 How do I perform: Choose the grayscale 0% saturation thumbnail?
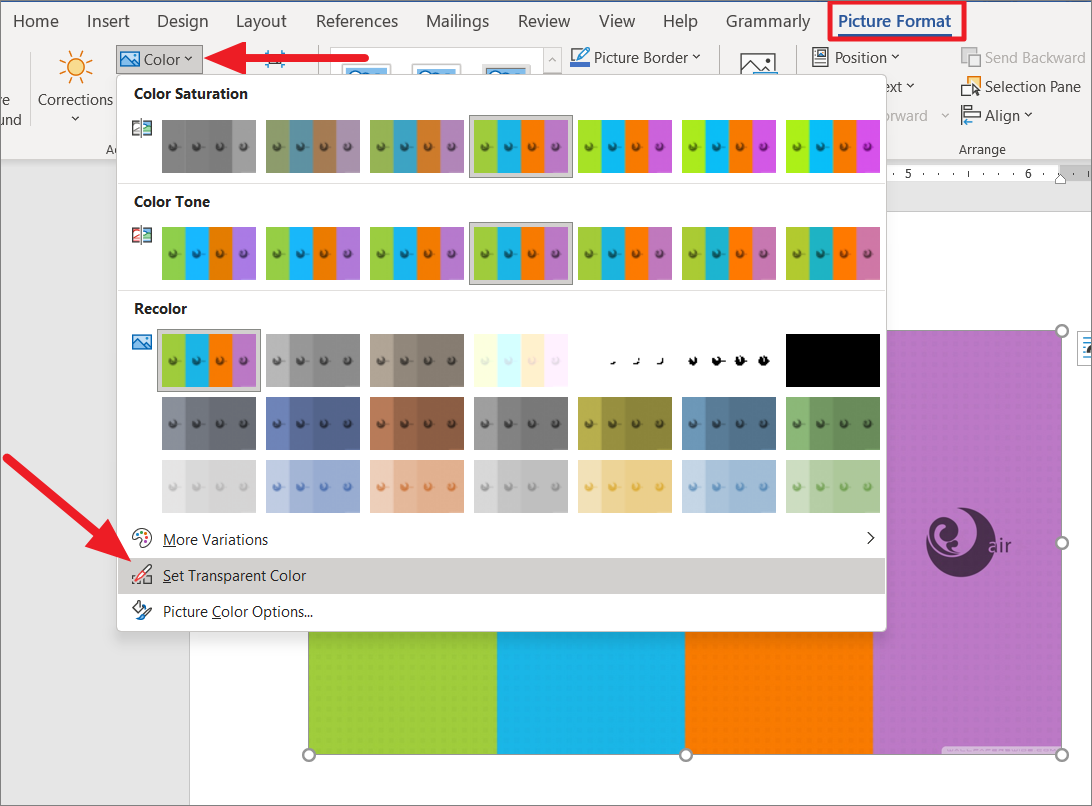click(209, 146)
